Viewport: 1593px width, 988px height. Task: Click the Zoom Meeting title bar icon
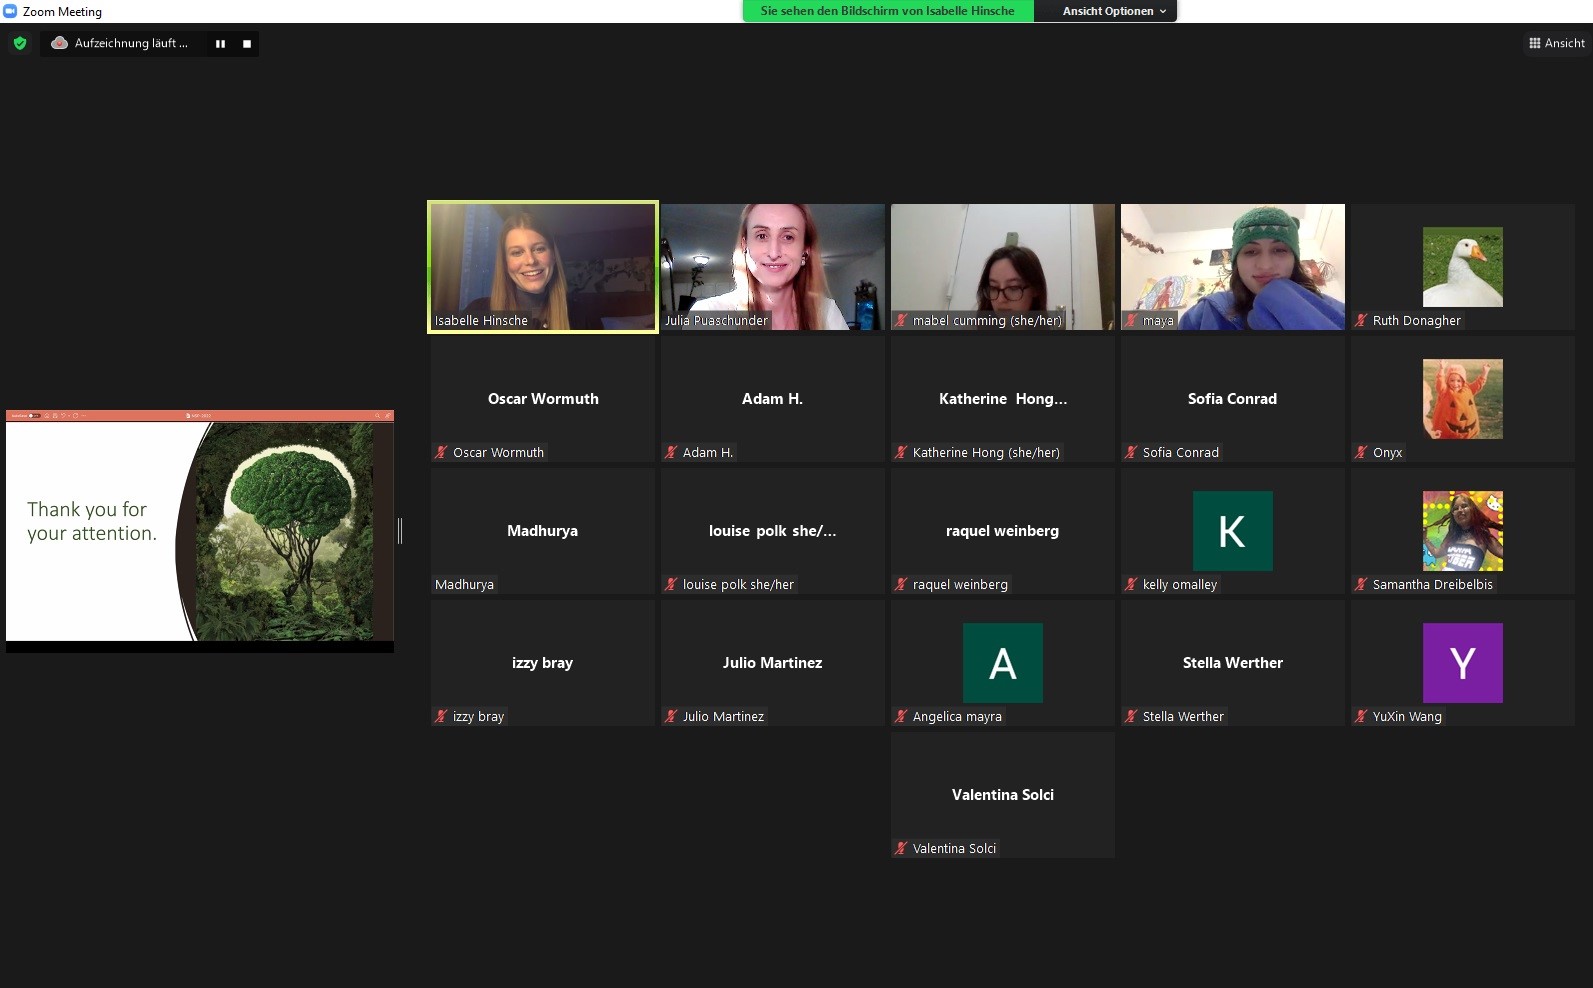10,11
